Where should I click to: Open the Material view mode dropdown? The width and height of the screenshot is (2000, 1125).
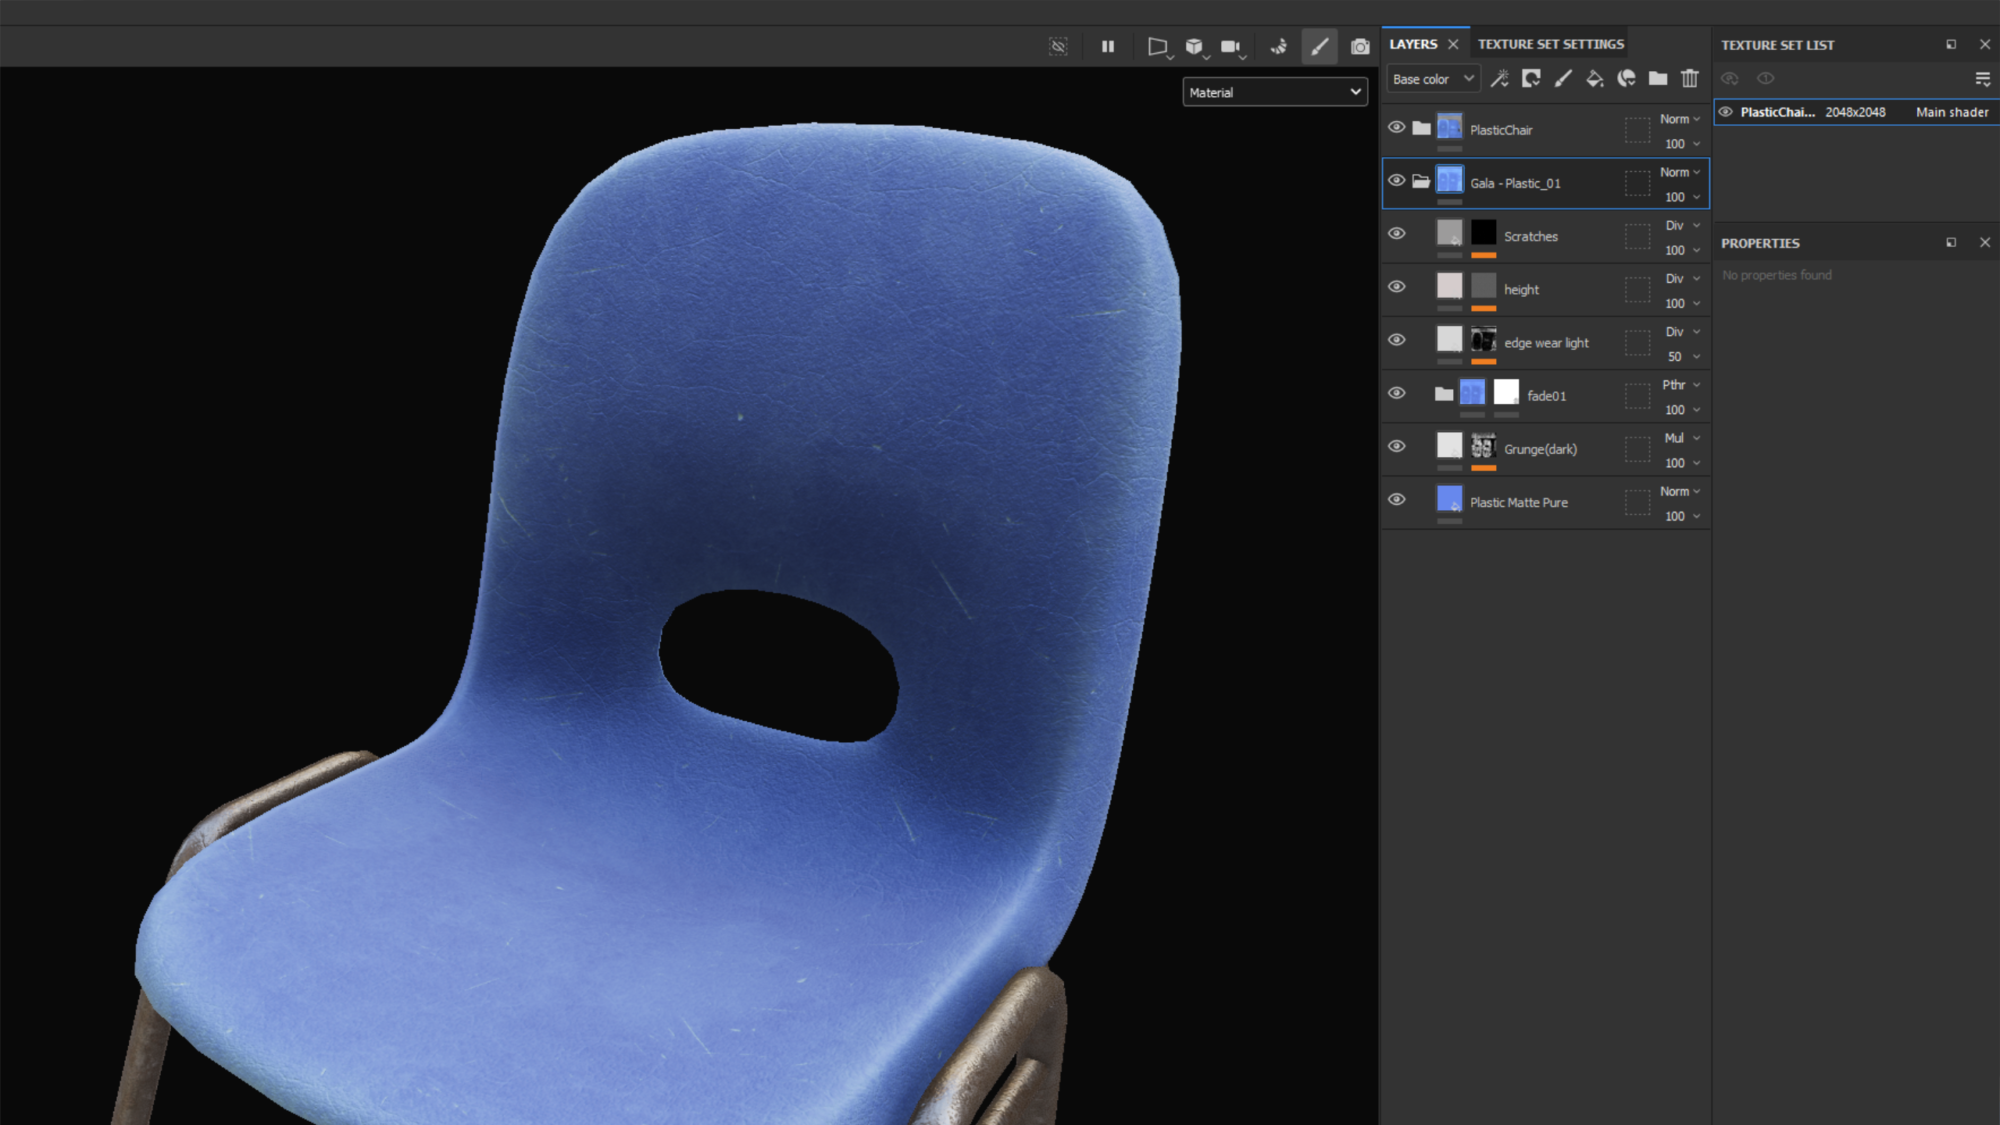coord(1274,91)
